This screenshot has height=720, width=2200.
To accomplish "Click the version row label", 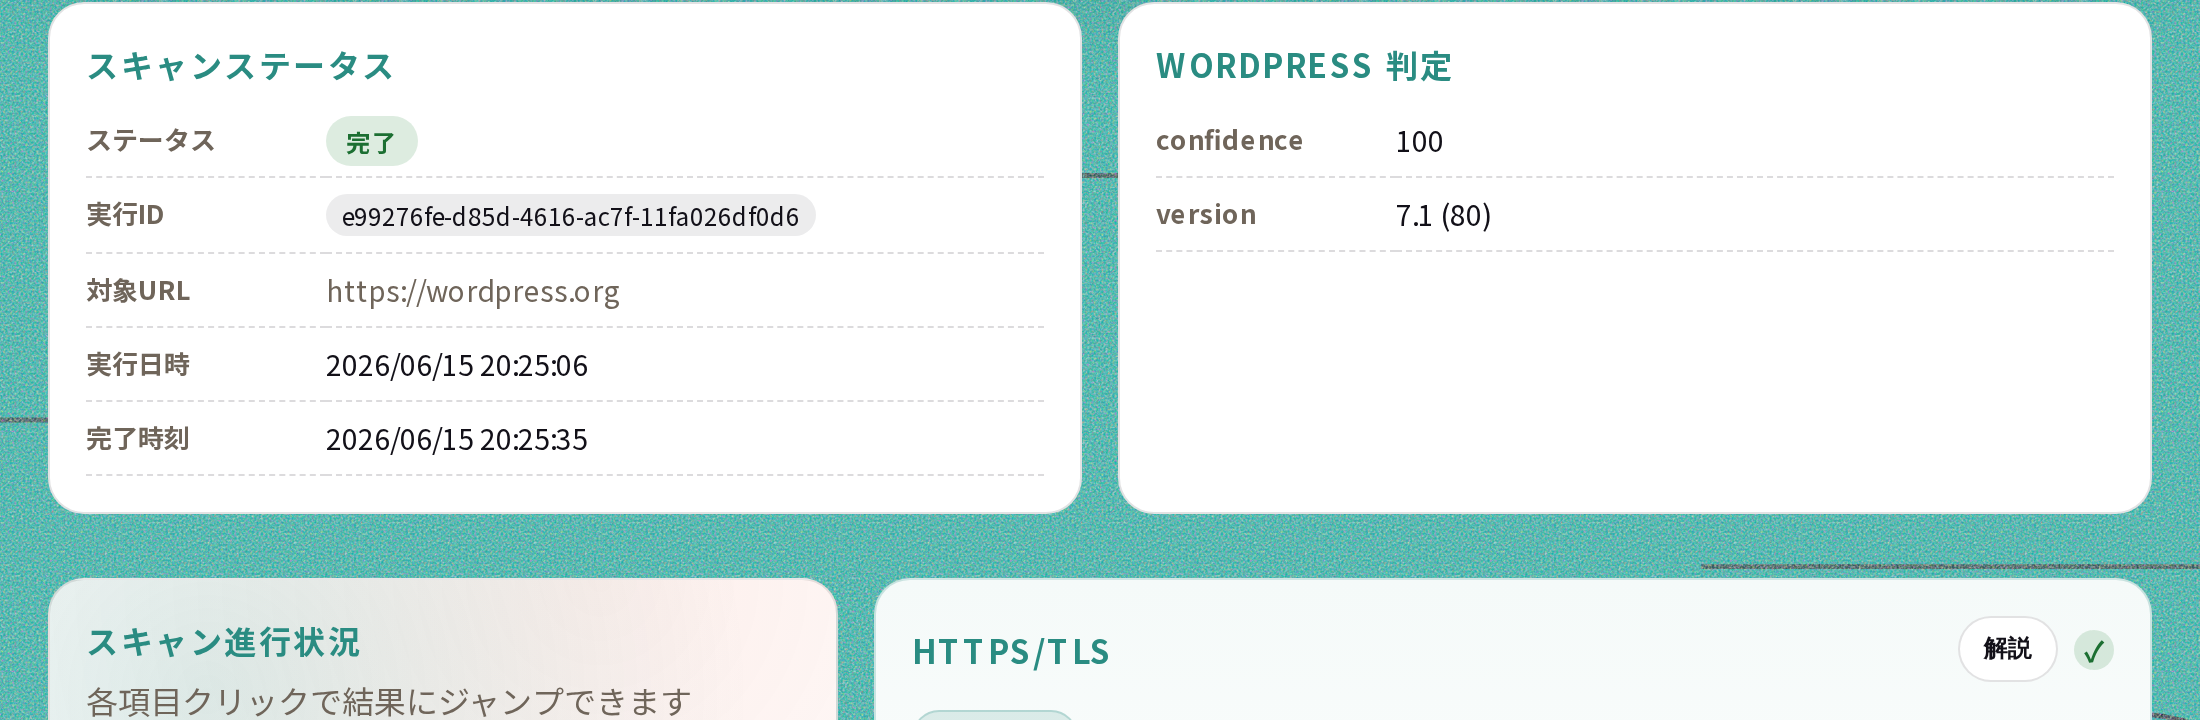I will click(x=1206, y=215).
